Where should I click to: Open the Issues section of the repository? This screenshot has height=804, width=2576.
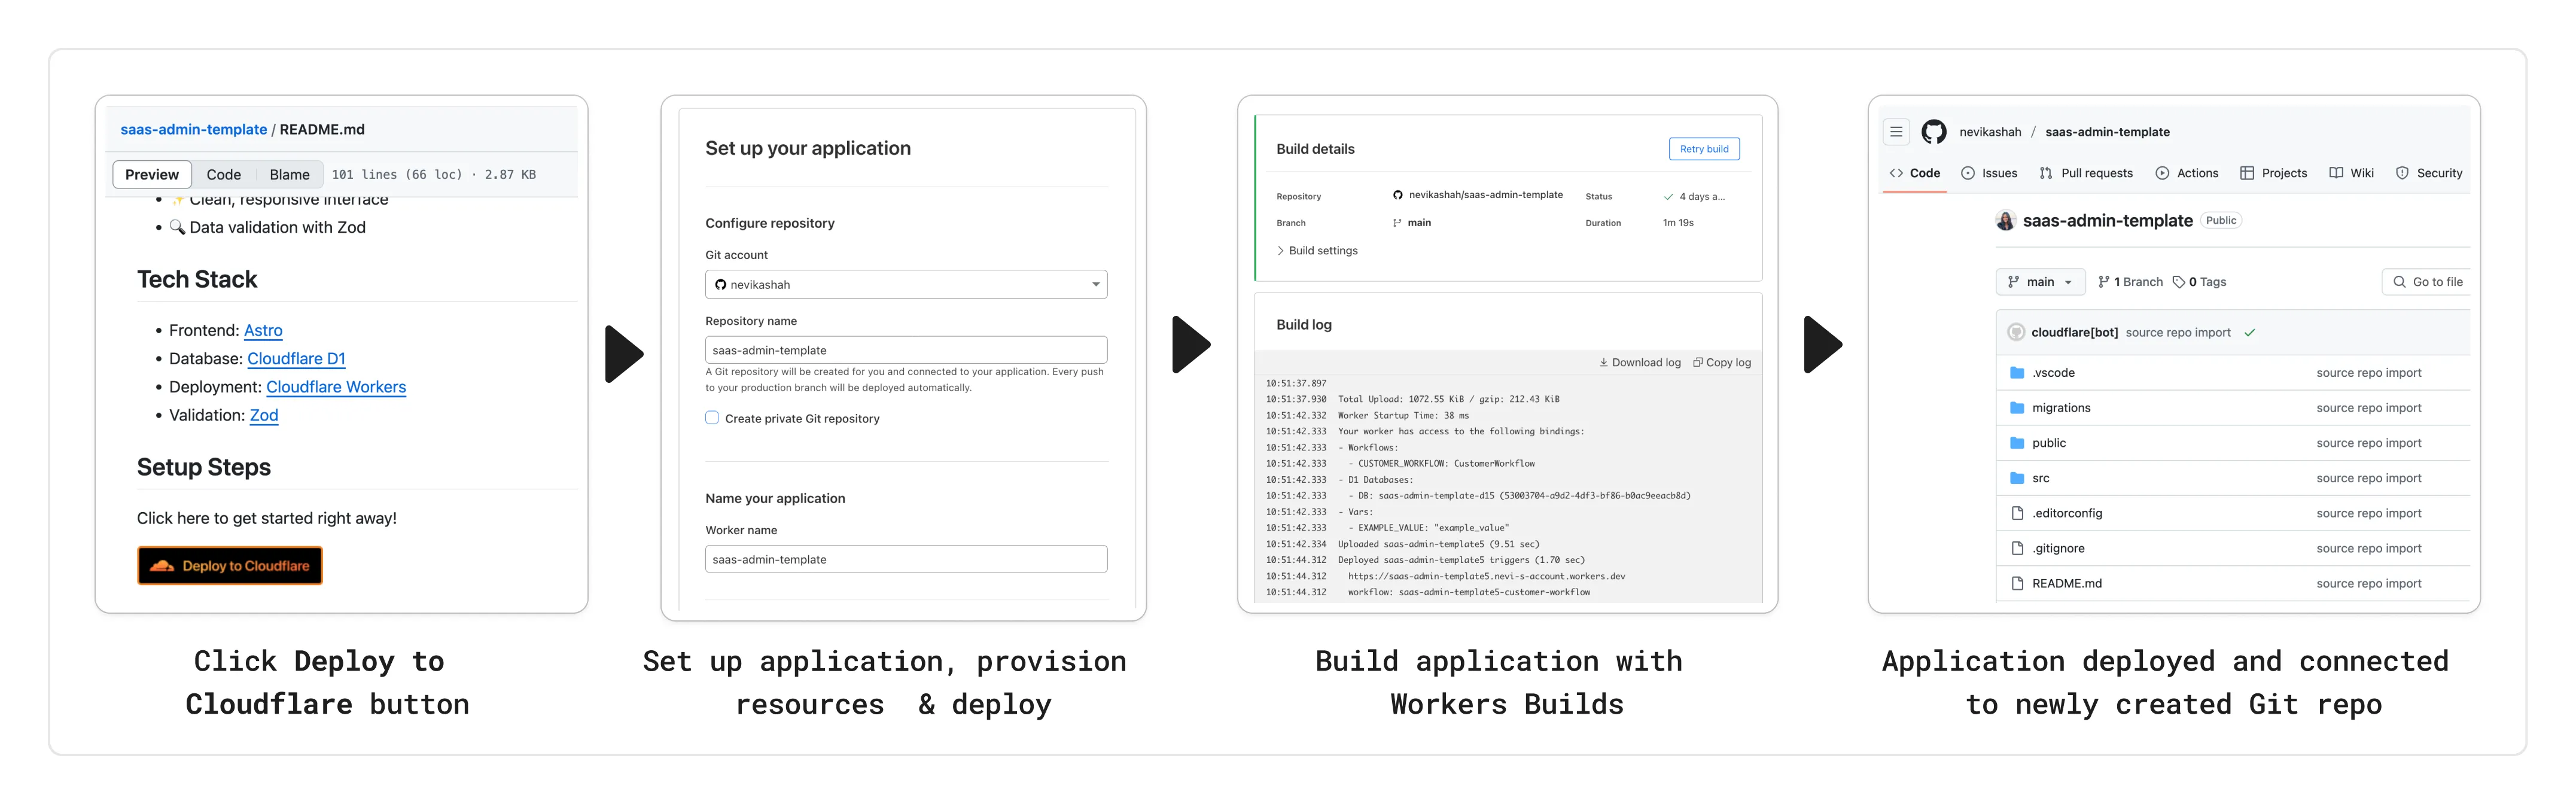coord(1989,172)
